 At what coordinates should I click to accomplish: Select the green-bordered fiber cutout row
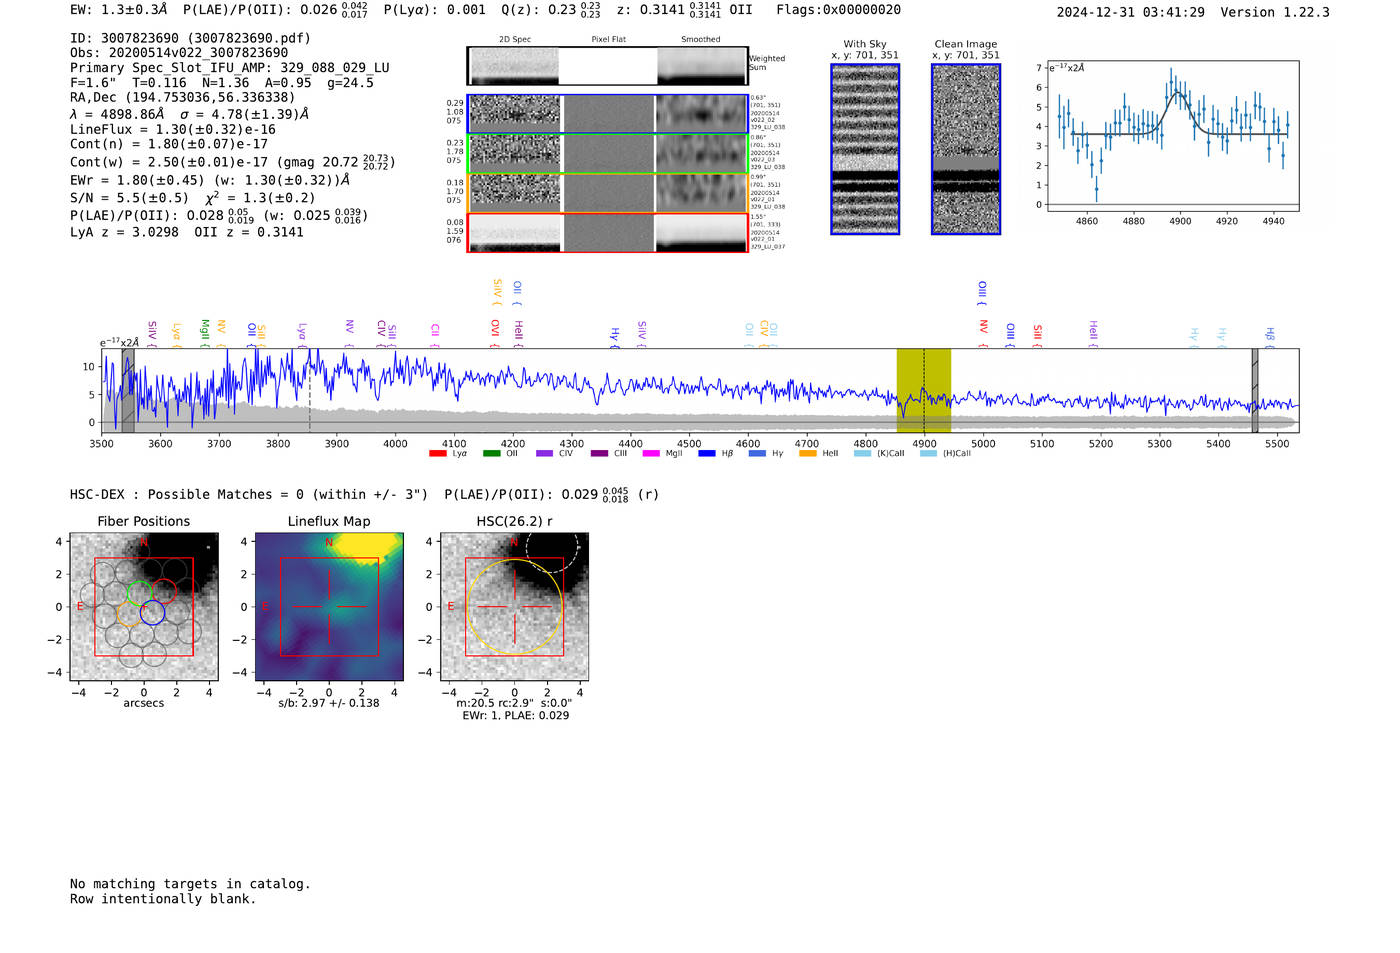[x=607, y=154]
